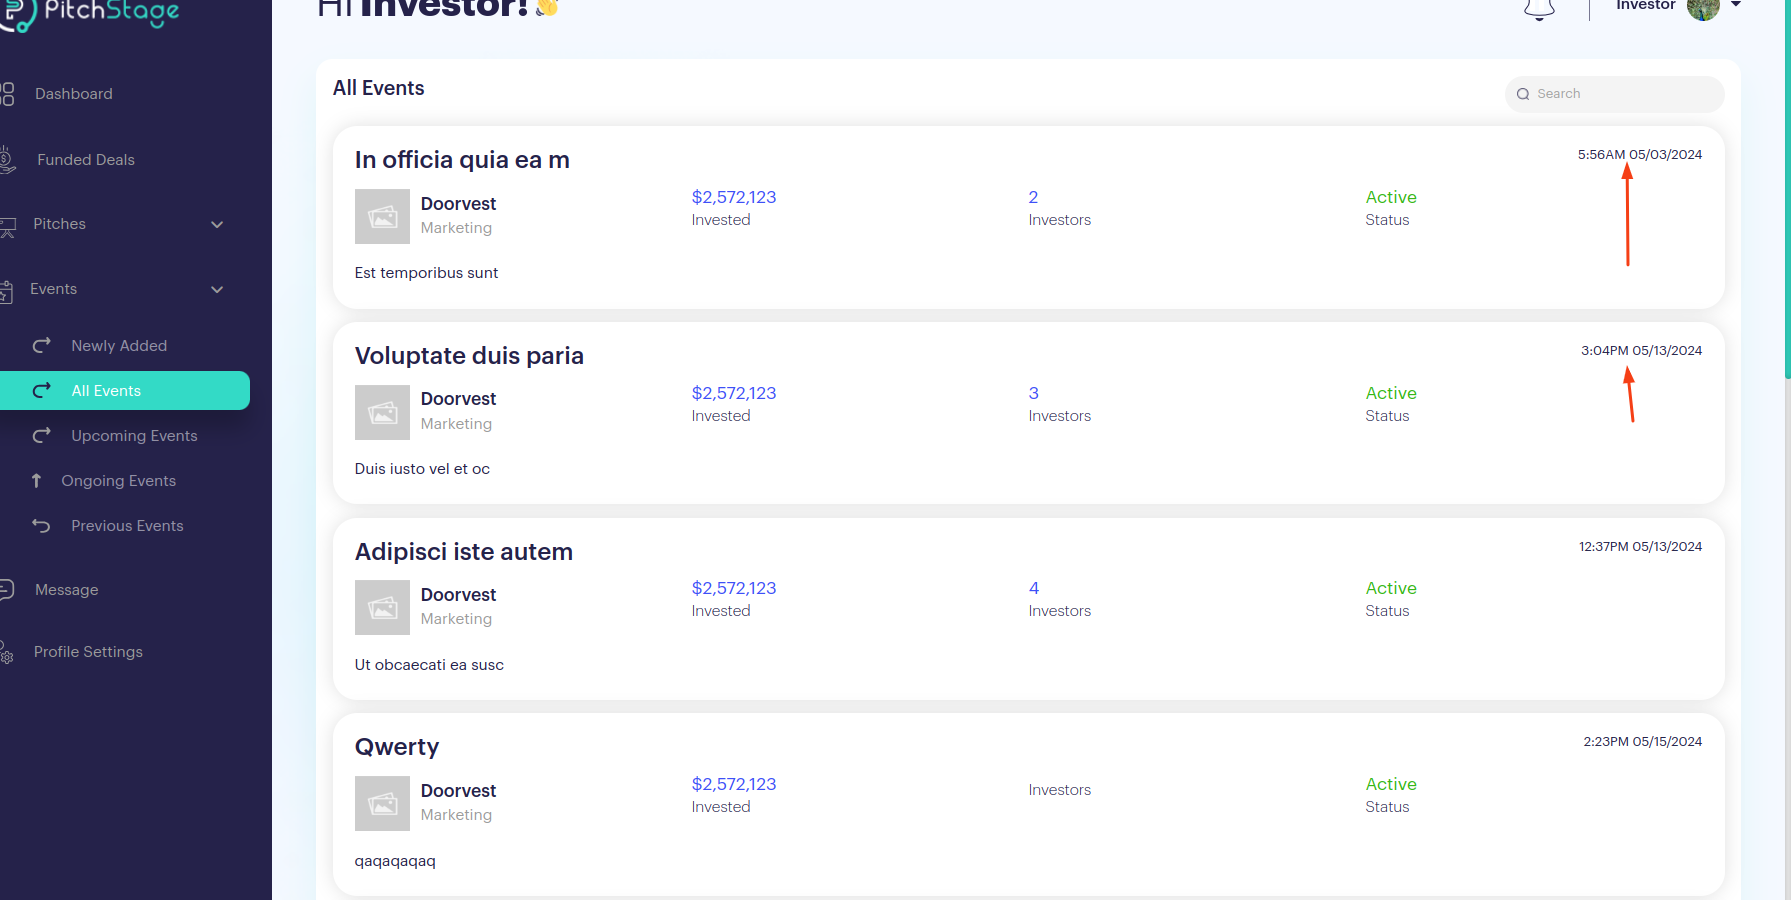Expand the Pitches submenu chevron

(217, 225)
